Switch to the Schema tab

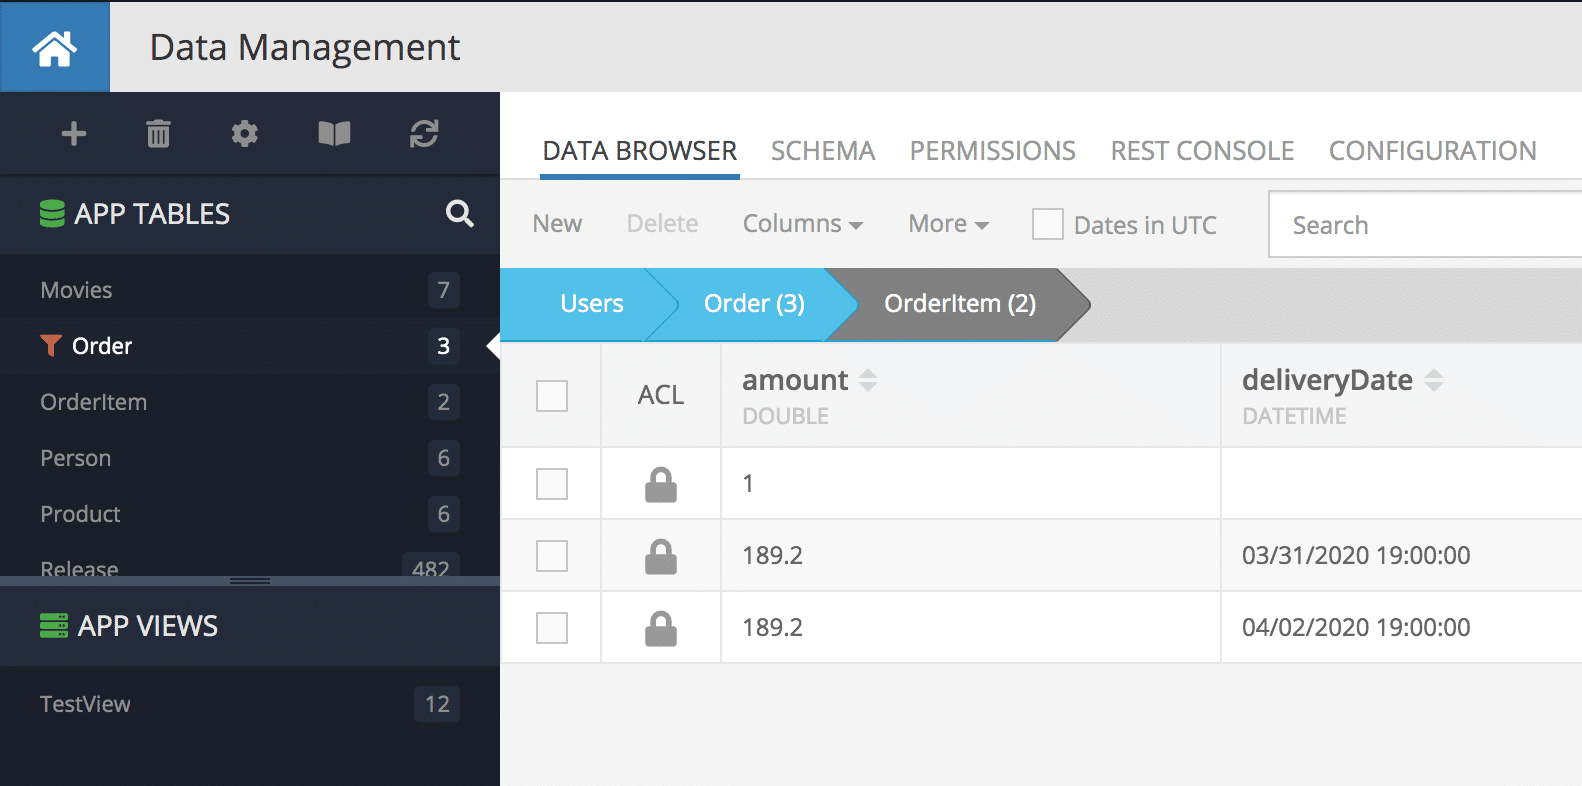tap(823, 151)
